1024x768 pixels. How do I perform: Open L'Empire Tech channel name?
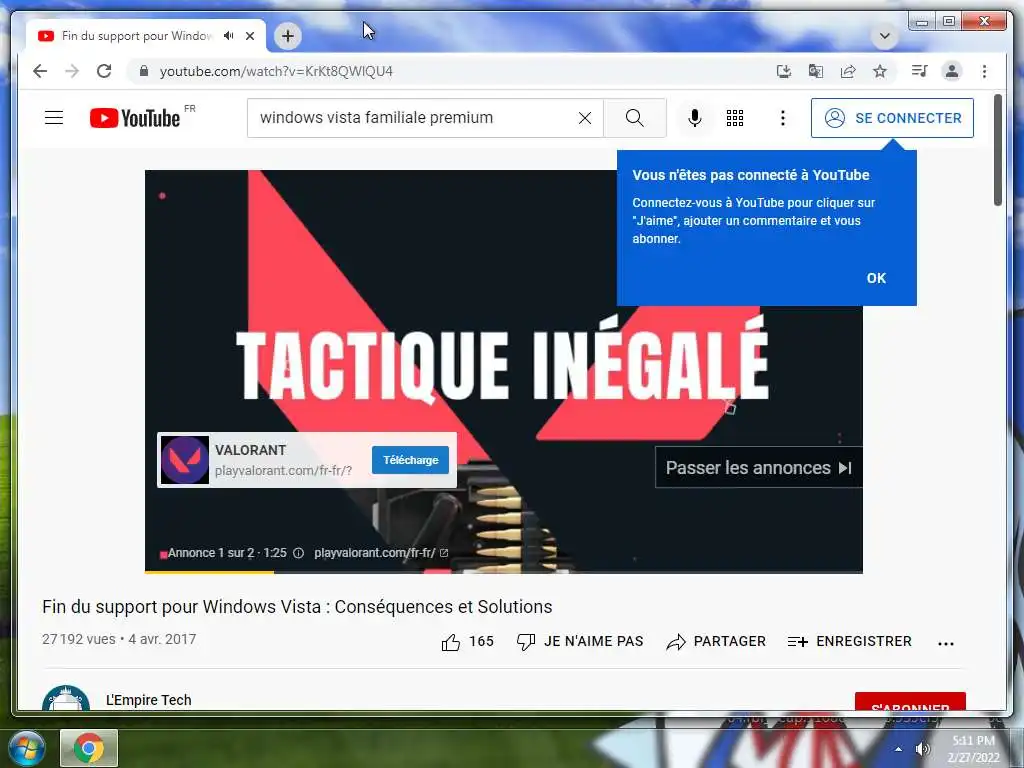pos(149,700)
